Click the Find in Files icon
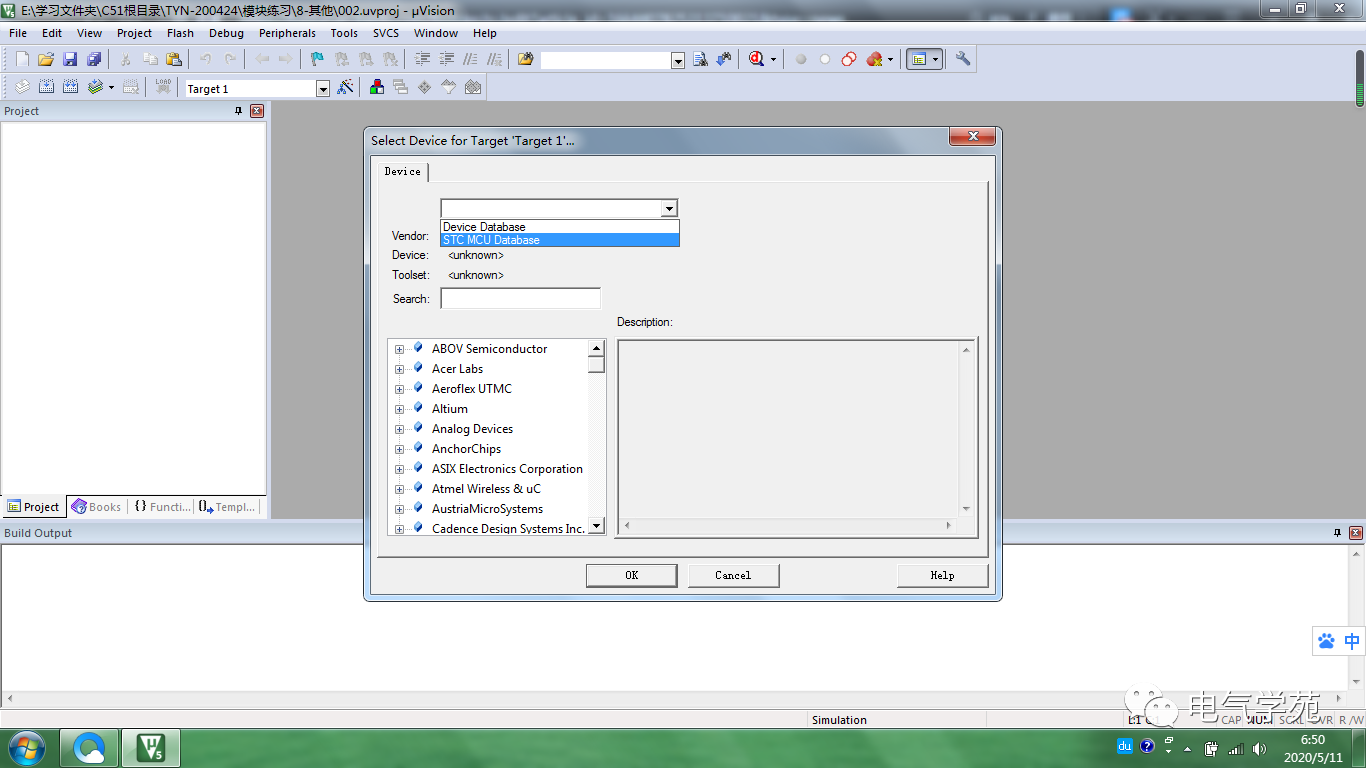The width and height of the screenshot is (1366, 768). [525, 59]
